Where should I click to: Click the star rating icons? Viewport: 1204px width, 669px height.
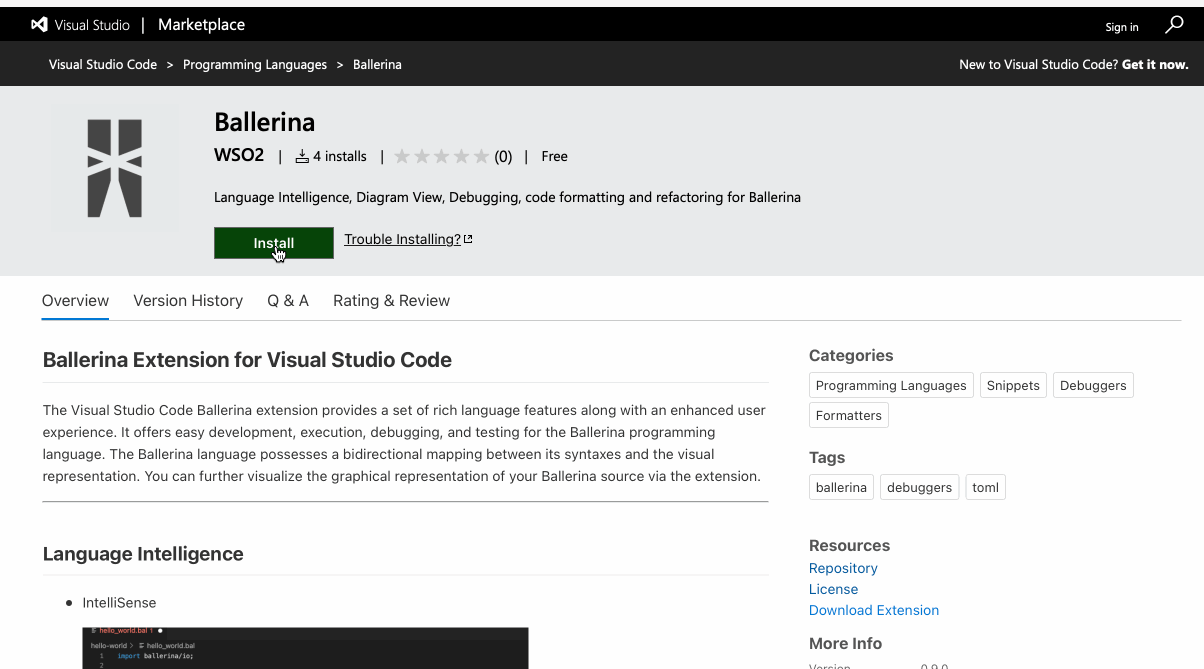(x=441, y=156)
